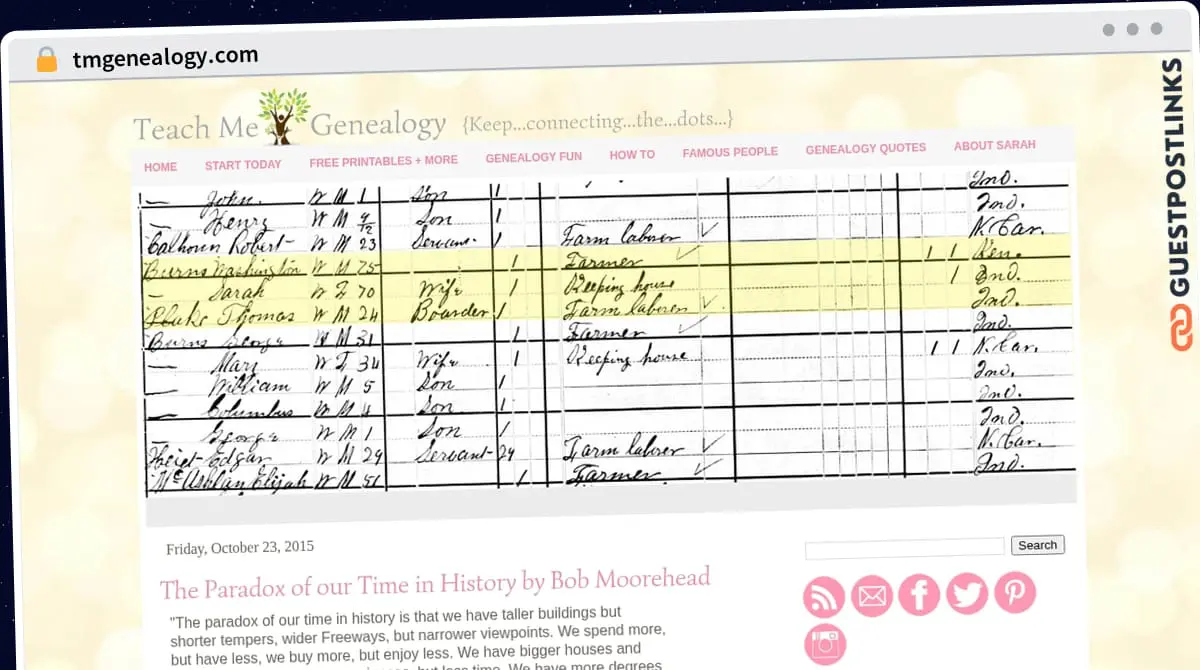1200x670 pixels.
Task: Open the HOW TO section
Action: pyautogui.click(x=632, y=155)
